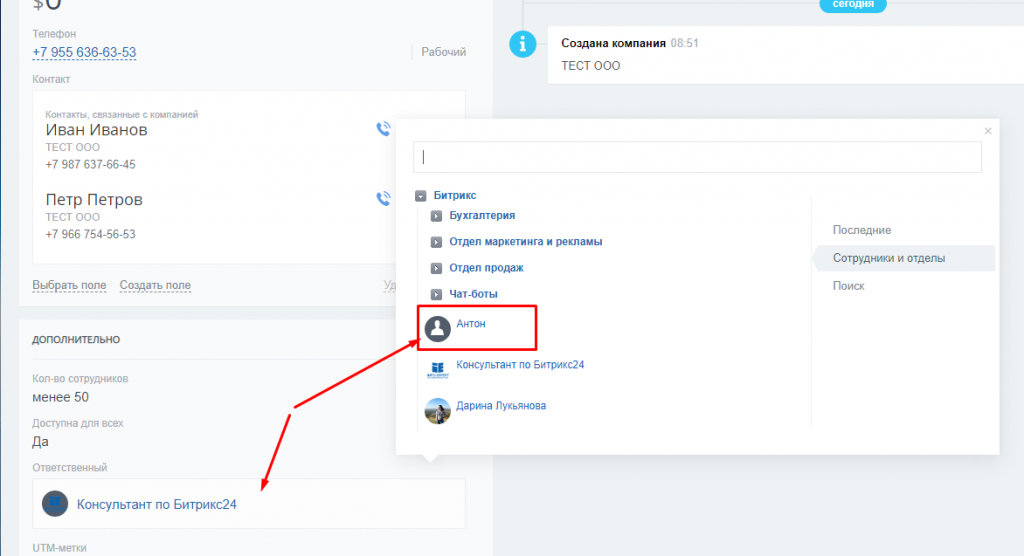Click Отдел продаж department label
Image resolution: width=1024 pixels, height=556 pixels.
486,268
